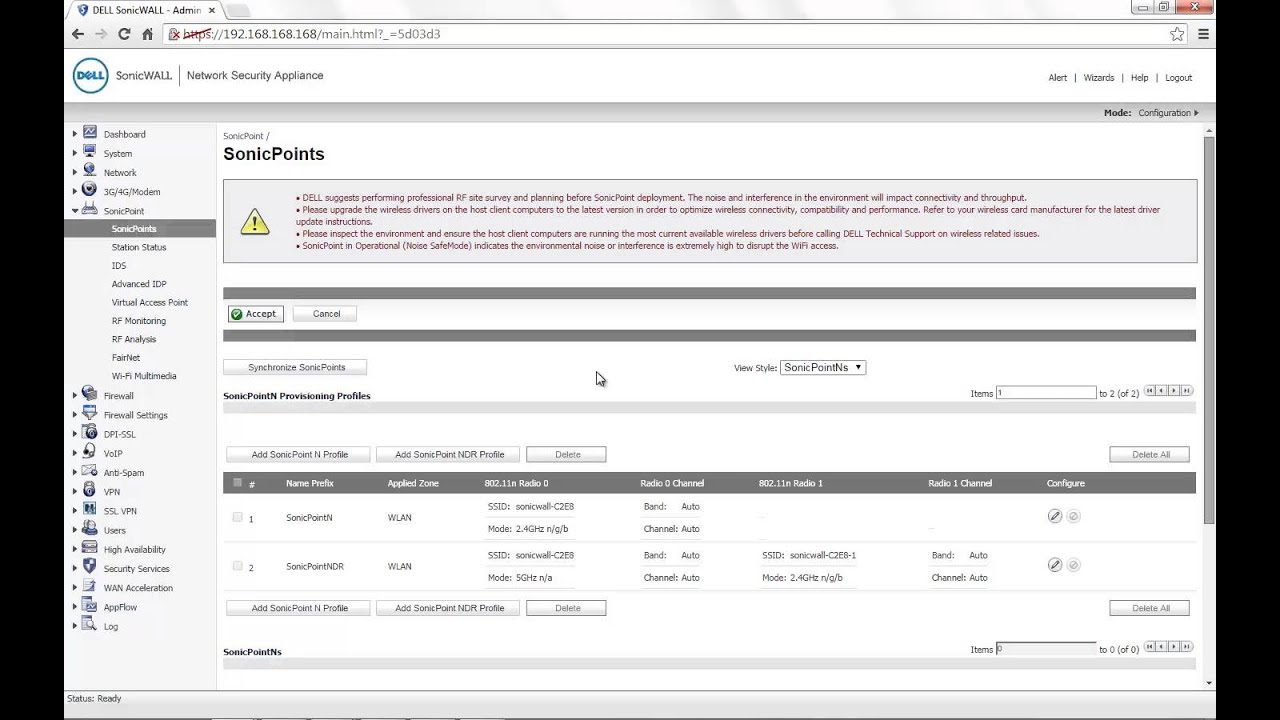The width and height of the screenshot is (1280, 720).
Task: Click the Firewall icon in sidebar
Action: [x=90, y=394]
